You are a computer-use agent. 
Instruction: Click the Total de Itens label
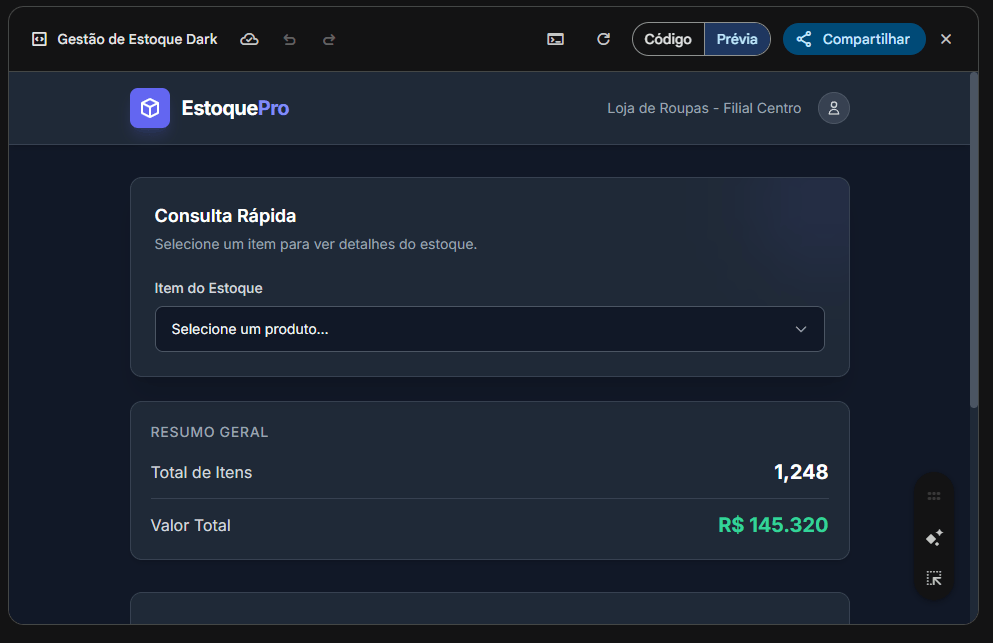point(201,473)
